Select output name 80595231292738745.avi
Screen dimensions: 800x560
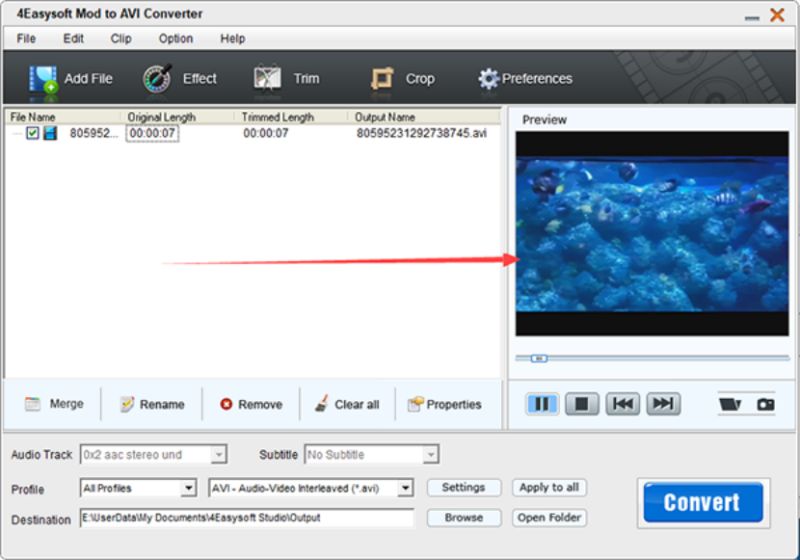pos(421,133)
